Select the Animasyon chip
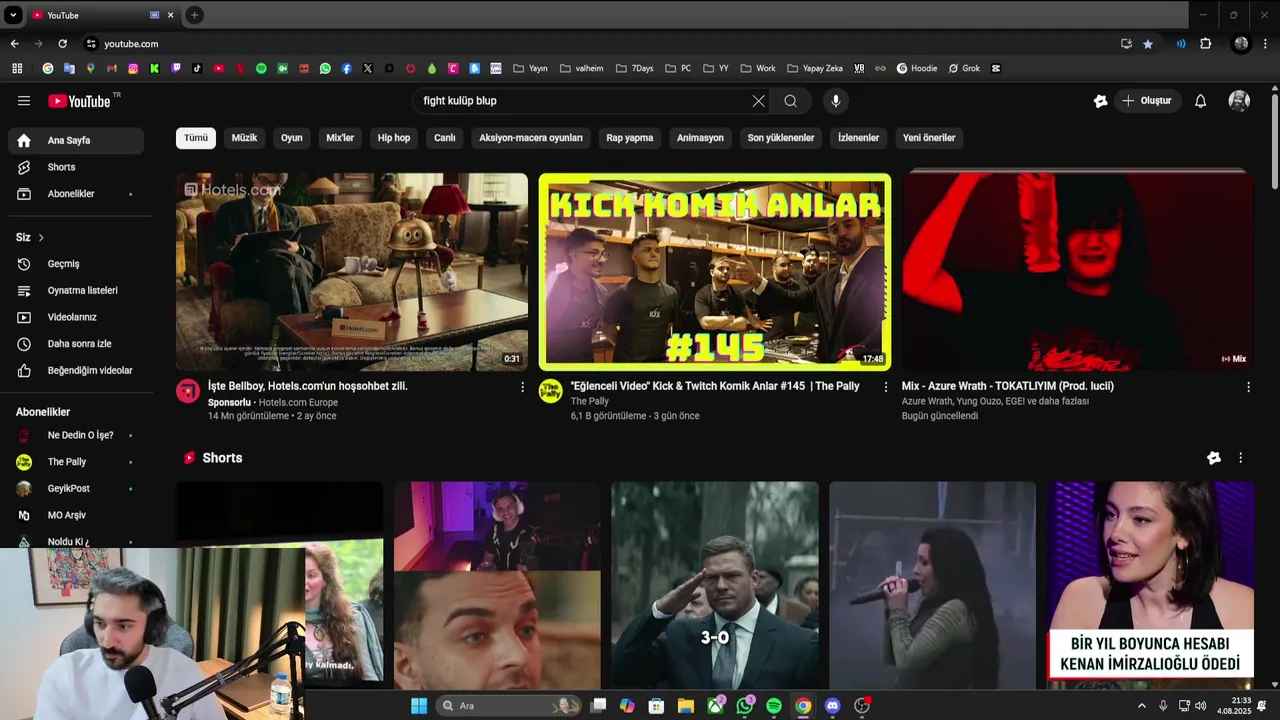The image size is (1280, 720). point(700,138)
